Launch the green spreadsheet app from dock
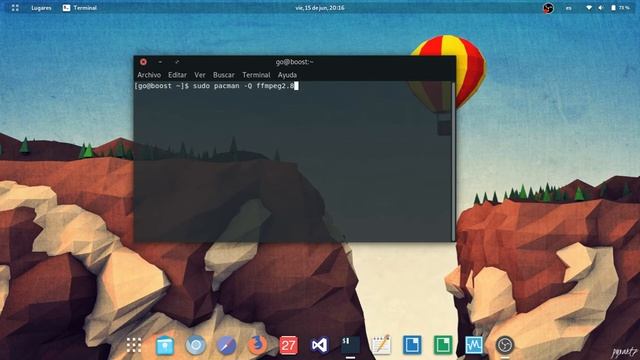 [x=443, y=345]
